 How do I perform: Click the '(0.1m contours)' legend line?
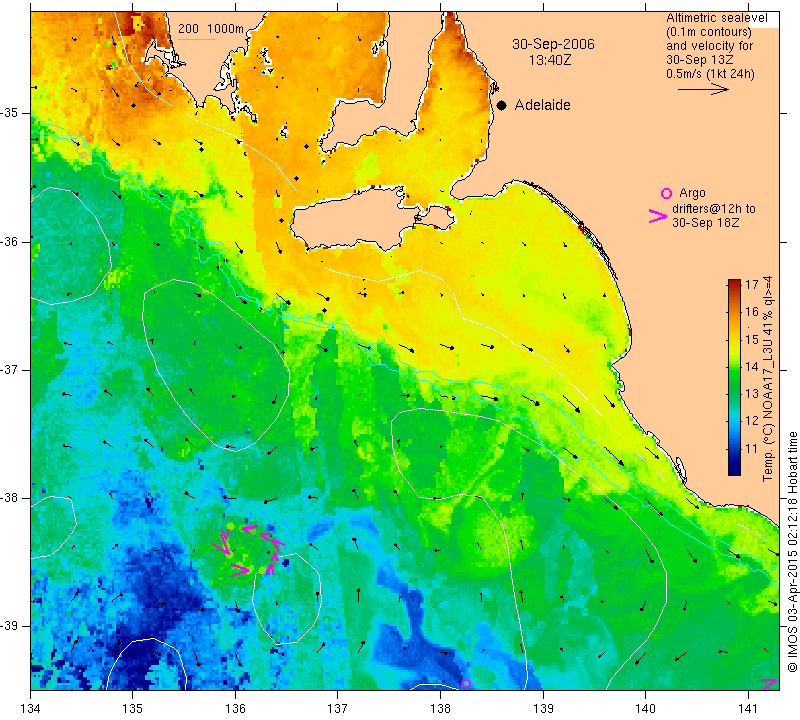click(x=709, y=32)
